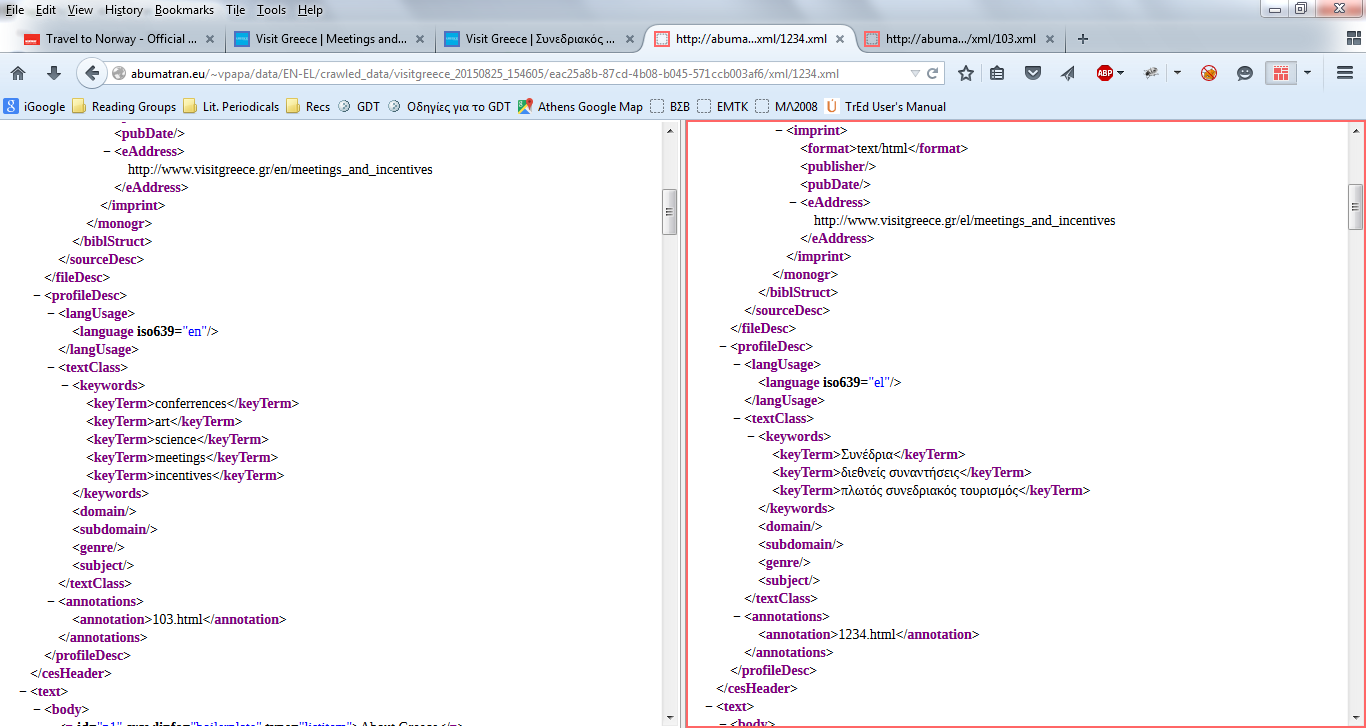Open the Adblock Plus dropdown arrow
Screen dimensions: 1366x728
click(1120, 73)
